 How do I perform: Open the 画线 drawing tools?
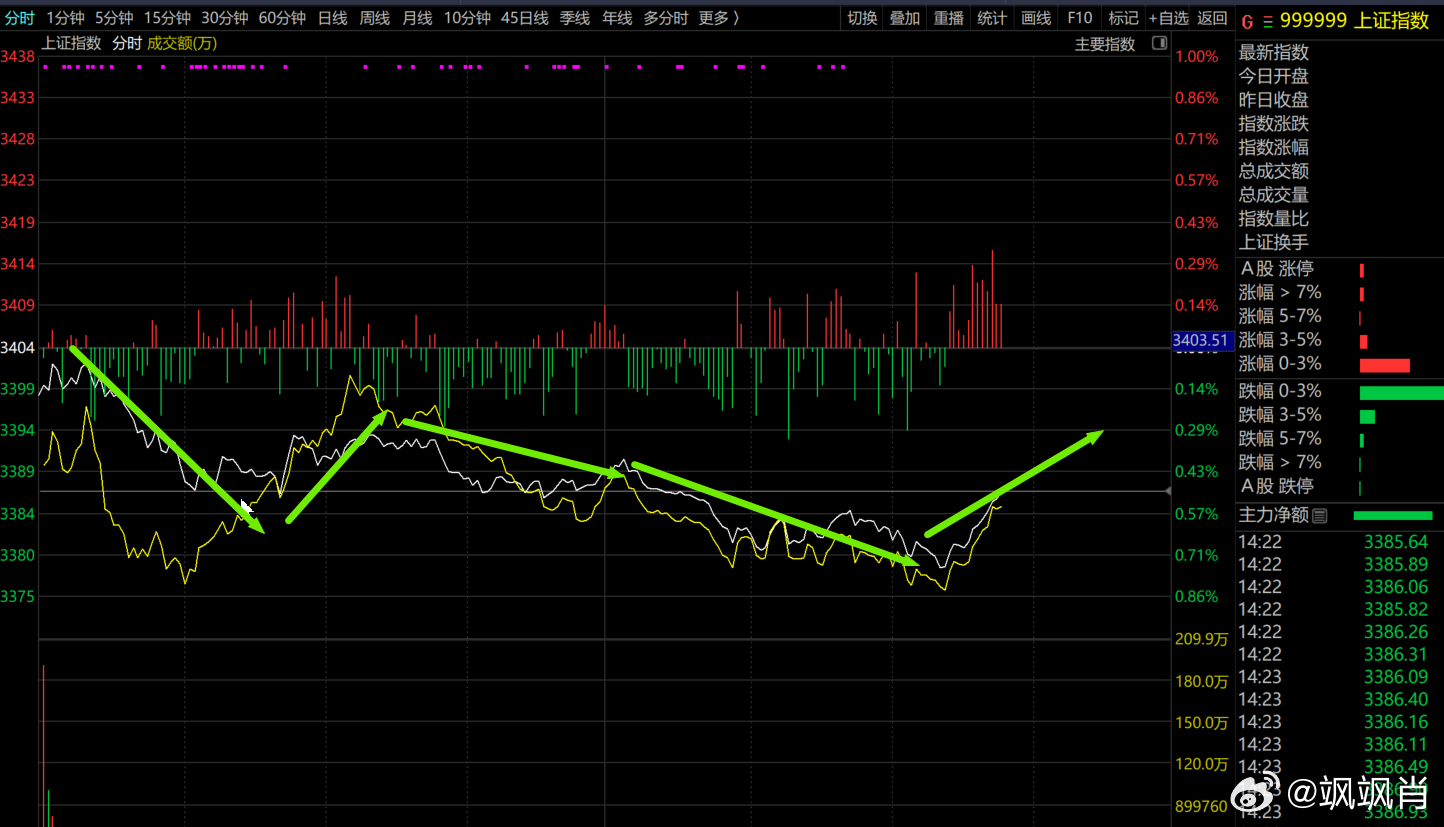point(1035,18)
